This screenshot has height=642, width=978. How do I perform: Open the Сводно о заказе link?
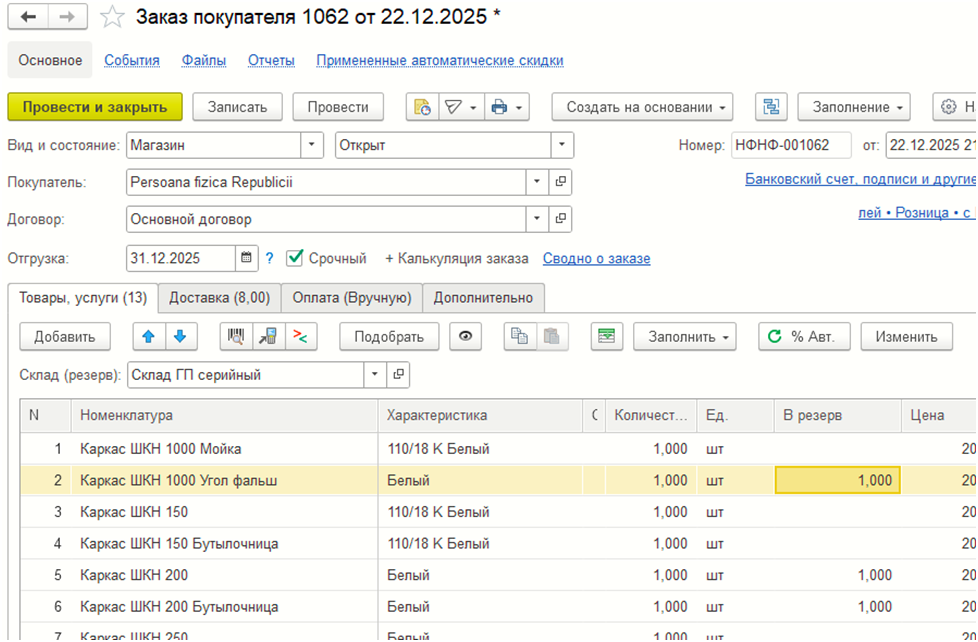click(596, 258)
